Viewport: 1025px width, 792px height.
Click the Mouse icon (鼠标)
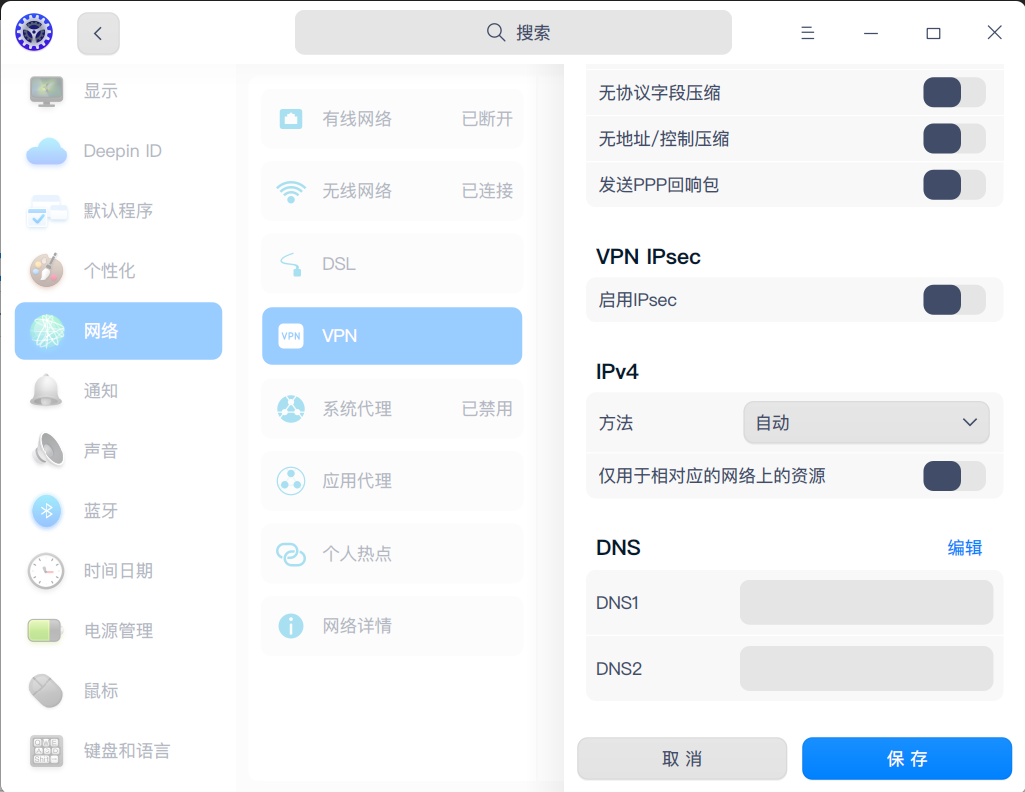click(x=46, y=690)
